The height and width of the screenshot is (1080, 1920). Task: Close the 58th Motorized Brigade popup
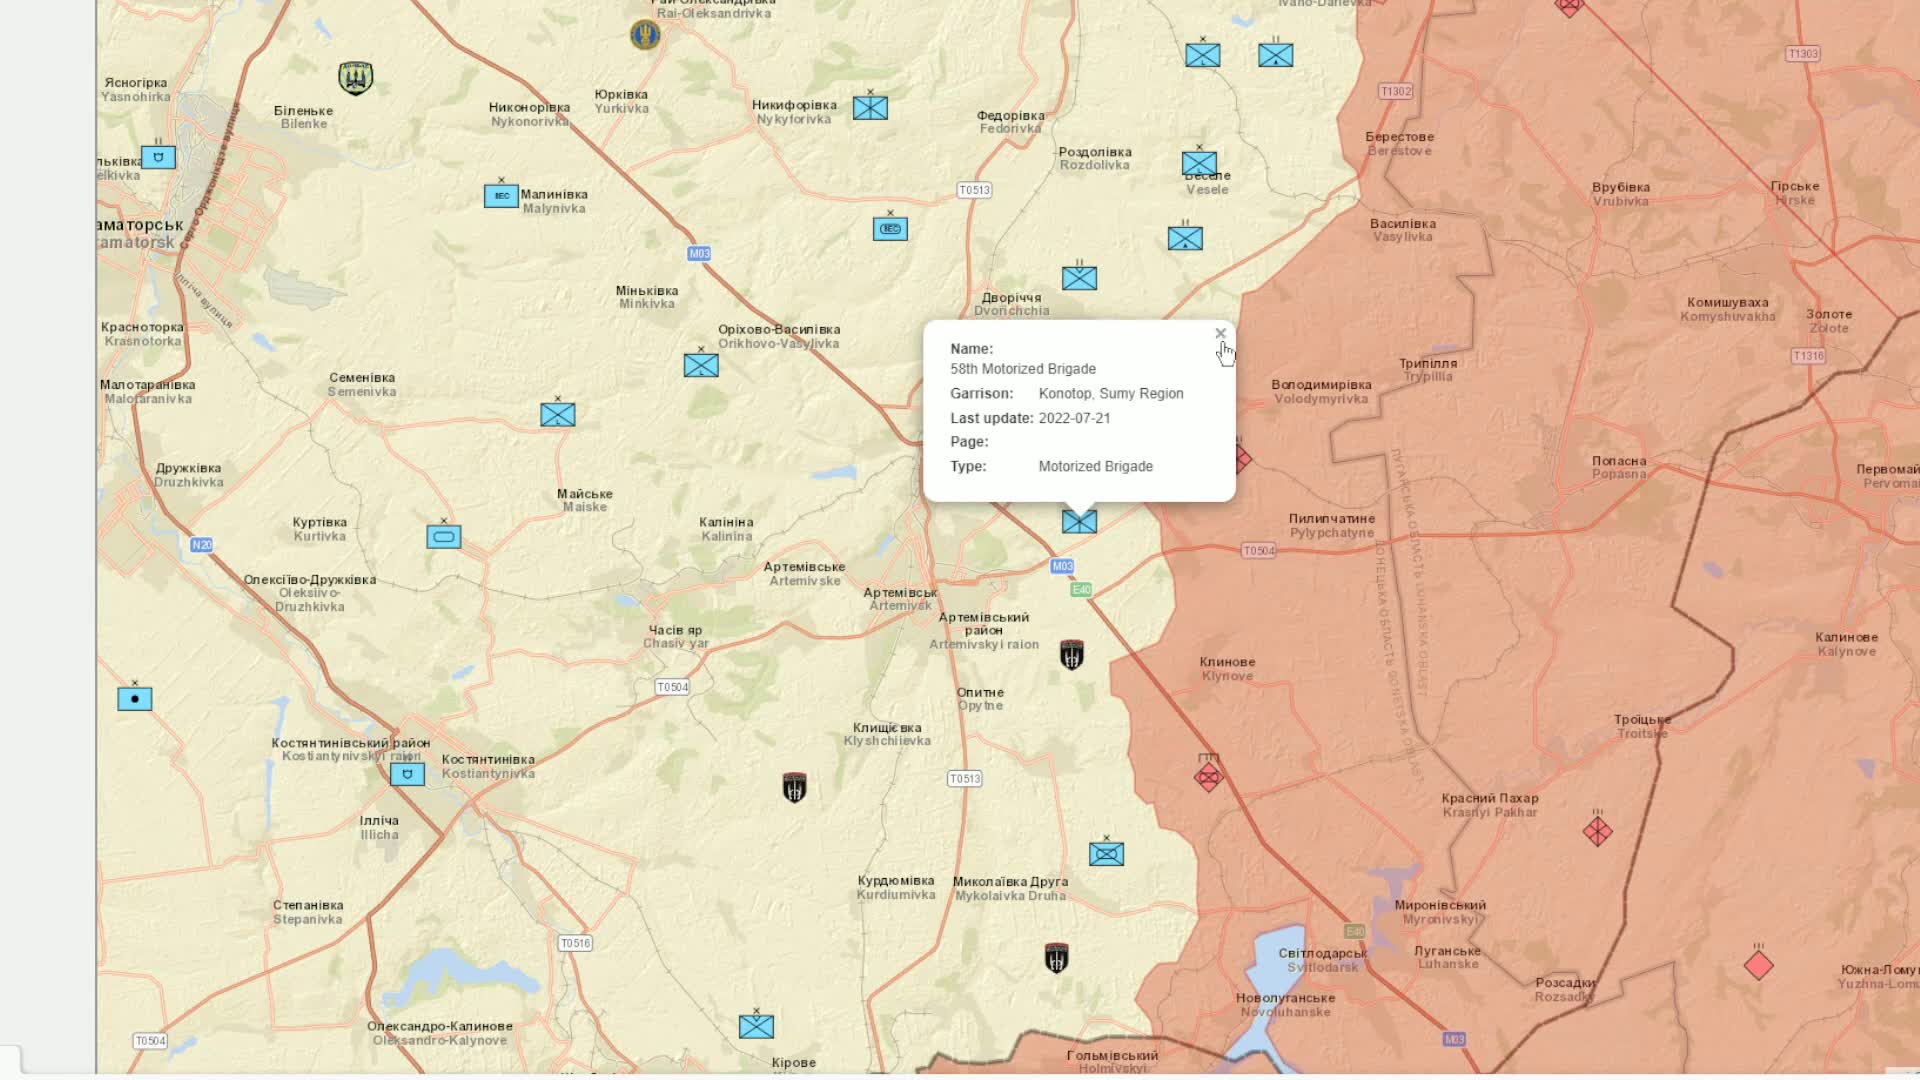(x=1220, y=334)
